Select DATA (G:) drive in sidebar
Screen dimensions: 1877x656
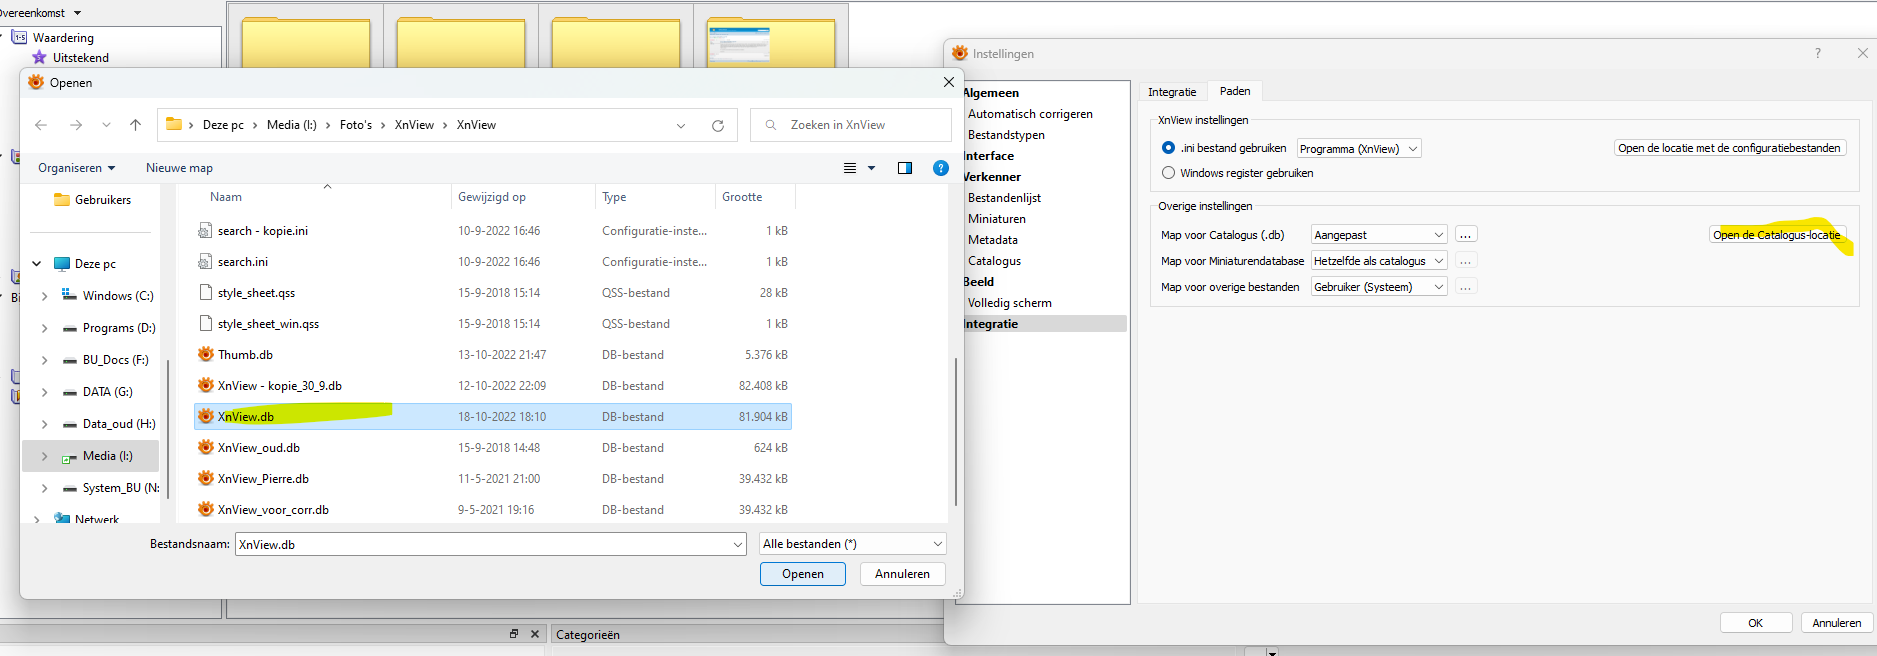pos(107,392)
